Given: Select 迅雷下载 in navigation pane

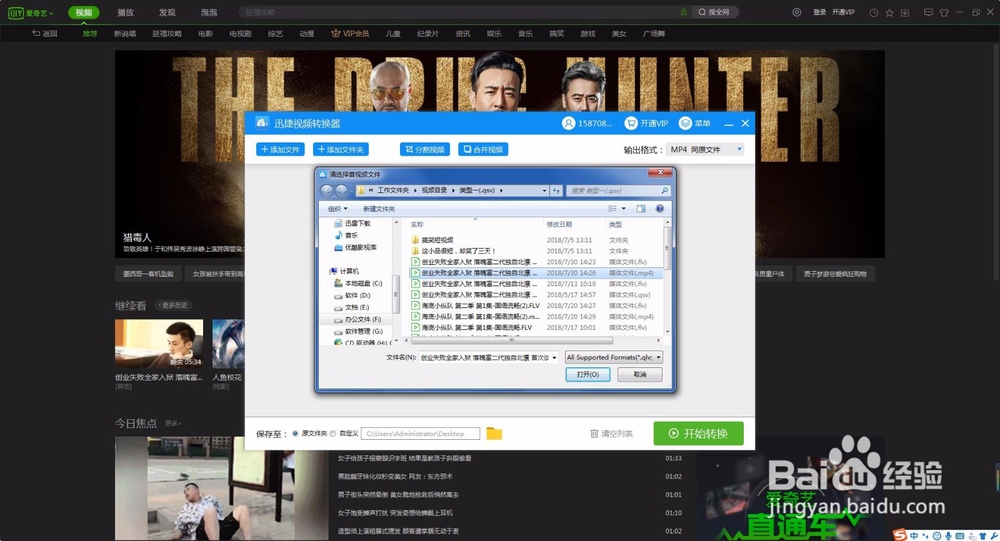Looking at the screenshot, I should coord(352,223).
